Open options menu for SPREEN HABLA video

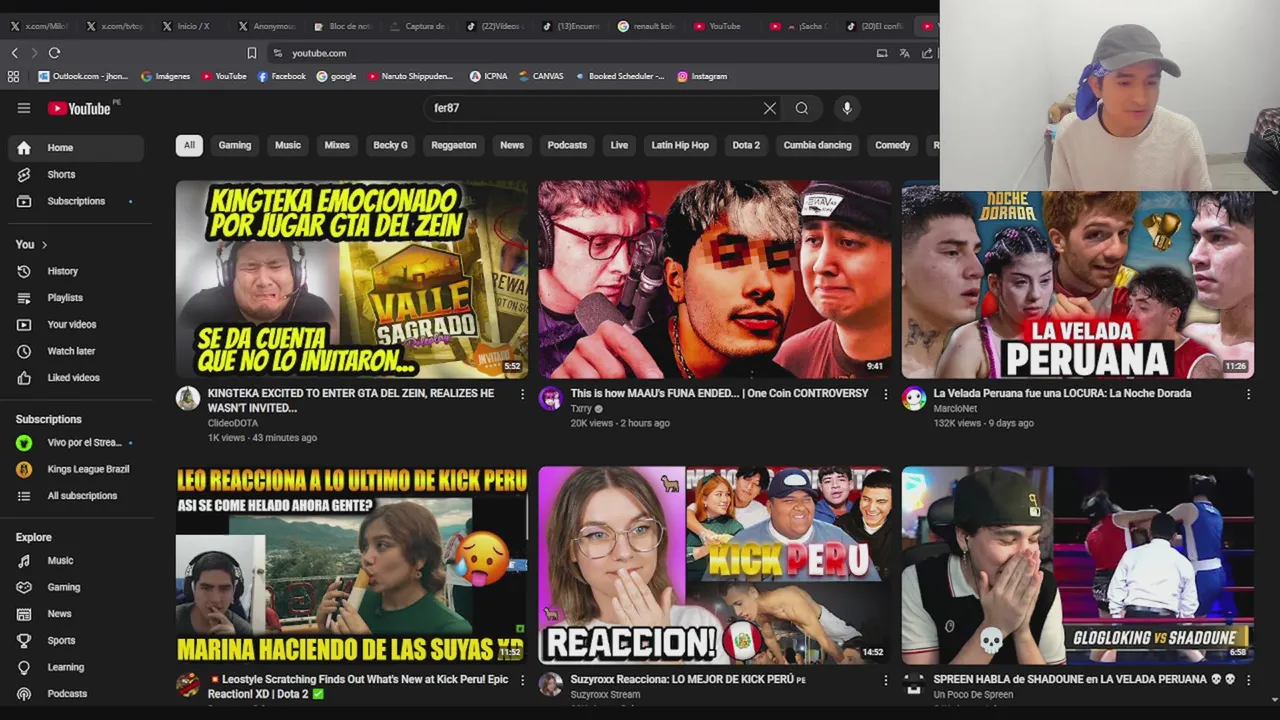click(1248, 681)
